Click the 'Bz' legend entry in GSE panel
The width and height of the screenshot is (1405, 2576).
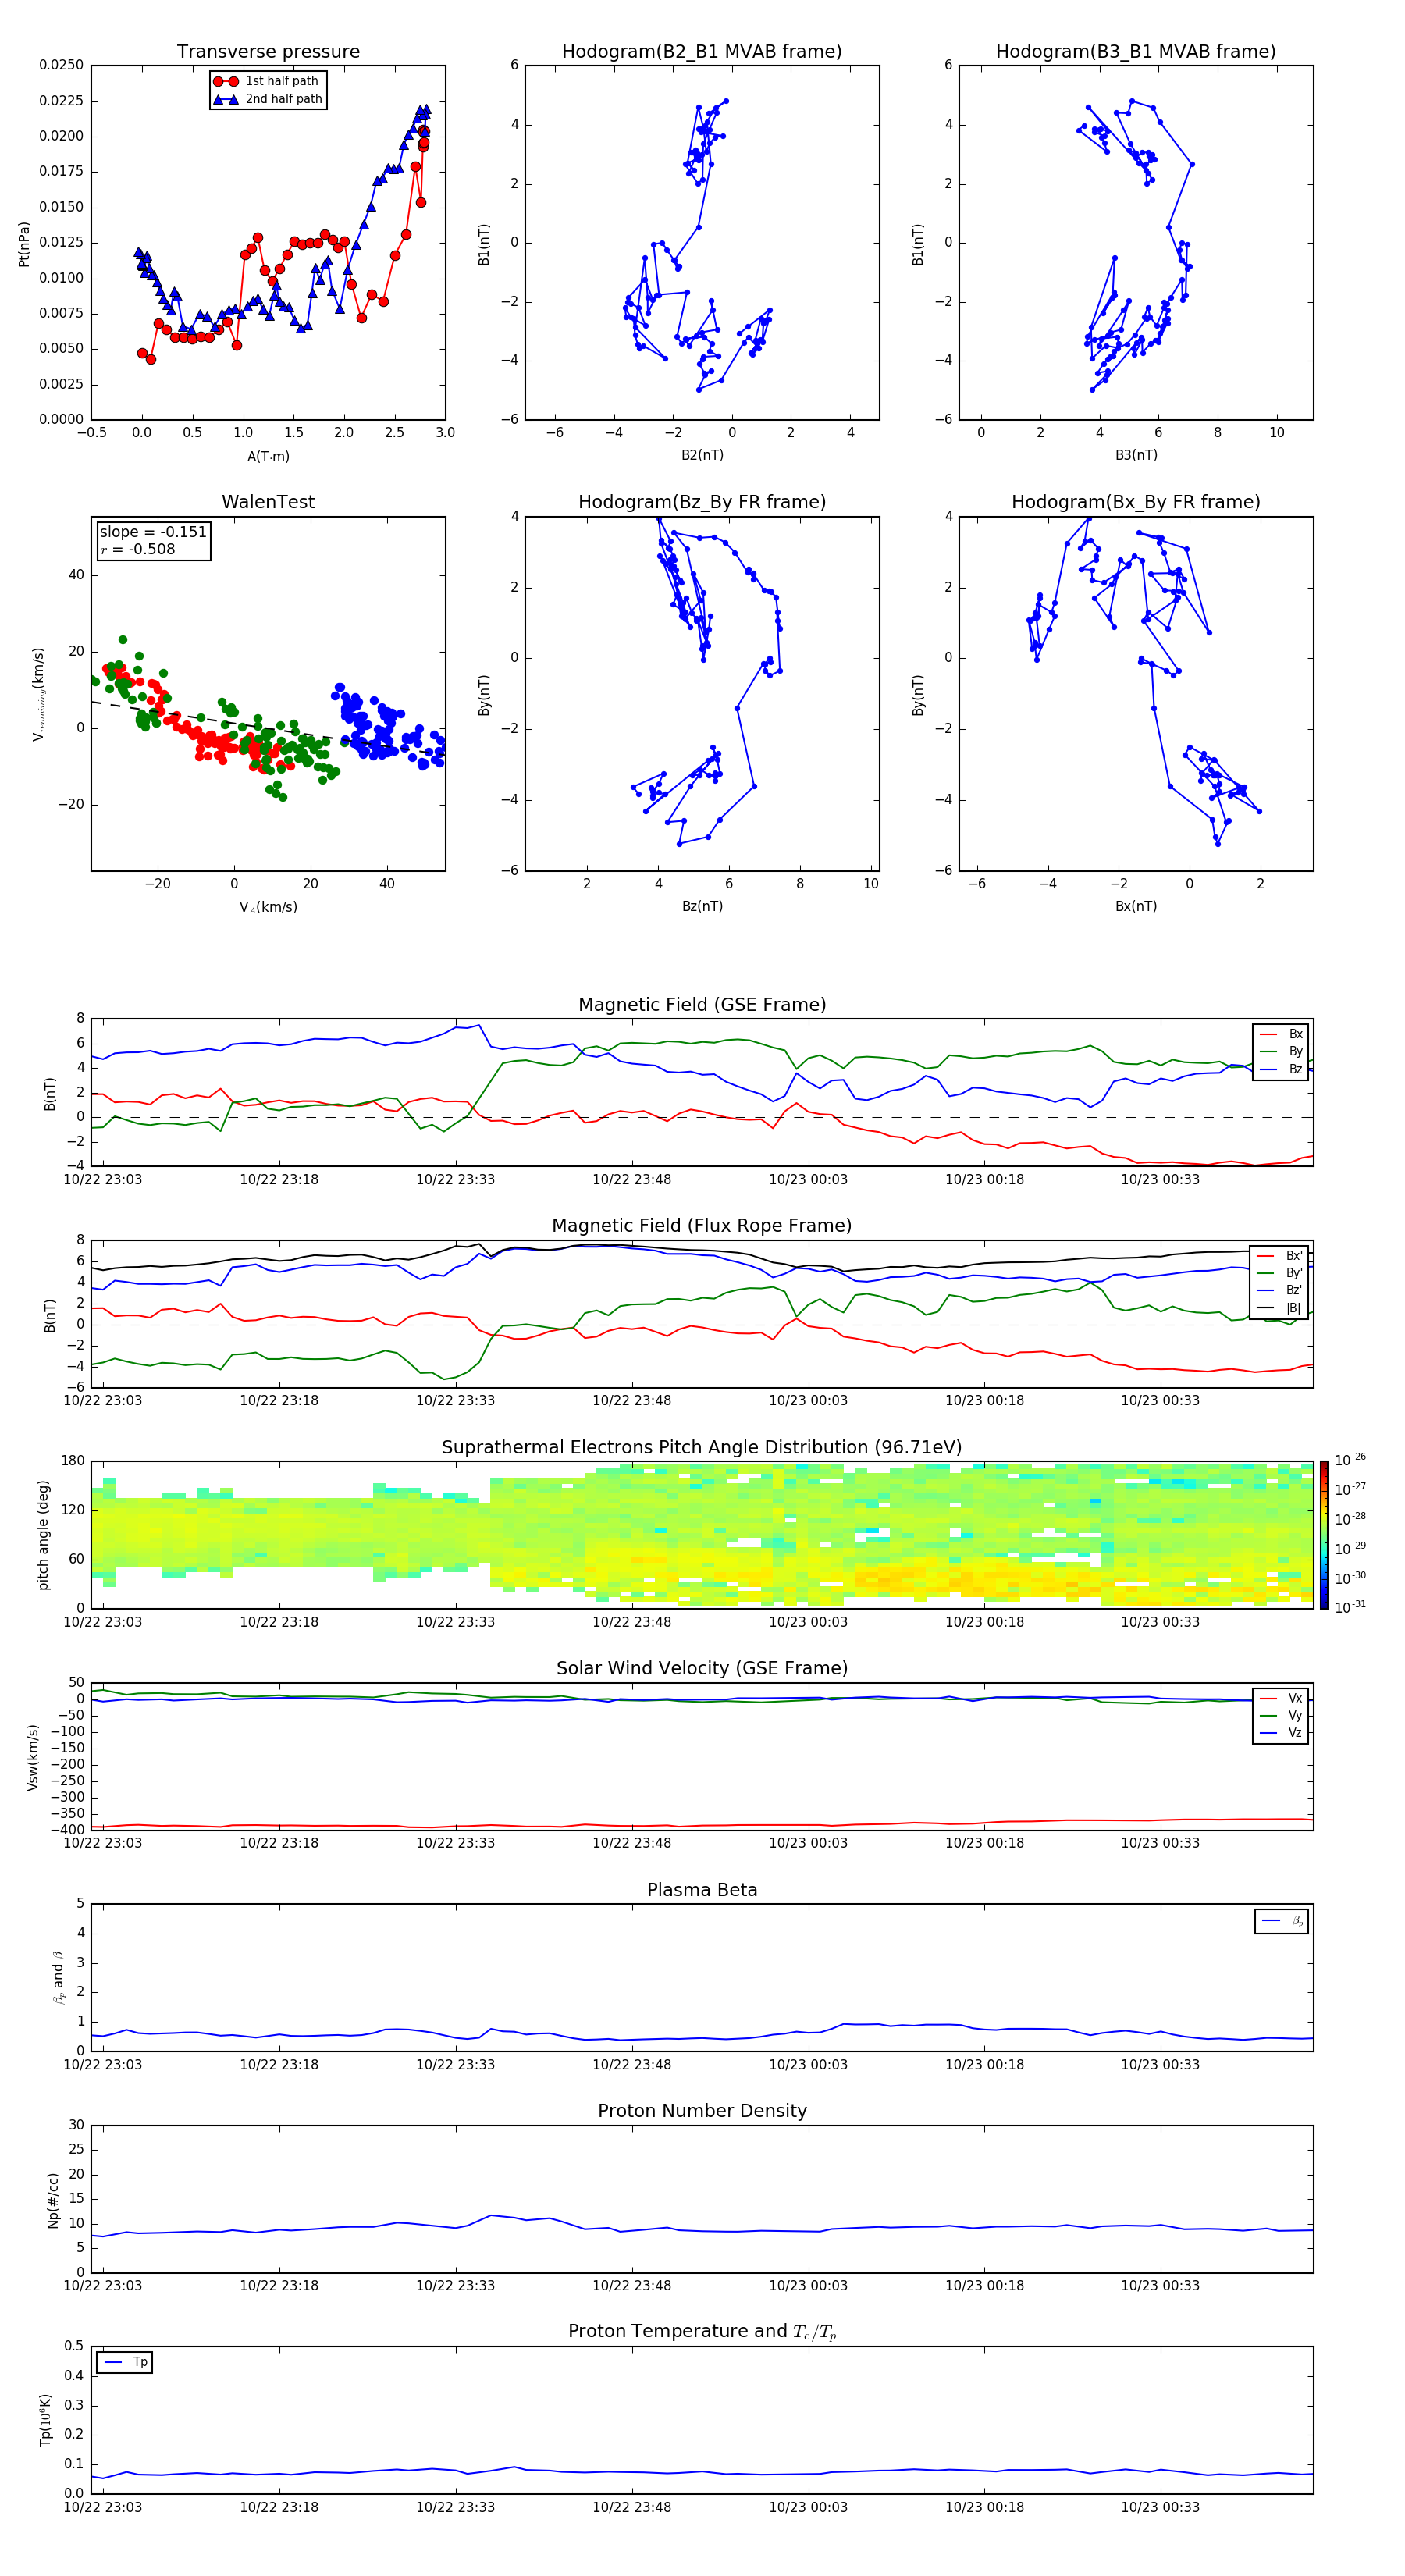pyautogui.click(x=1281, y=1069)
